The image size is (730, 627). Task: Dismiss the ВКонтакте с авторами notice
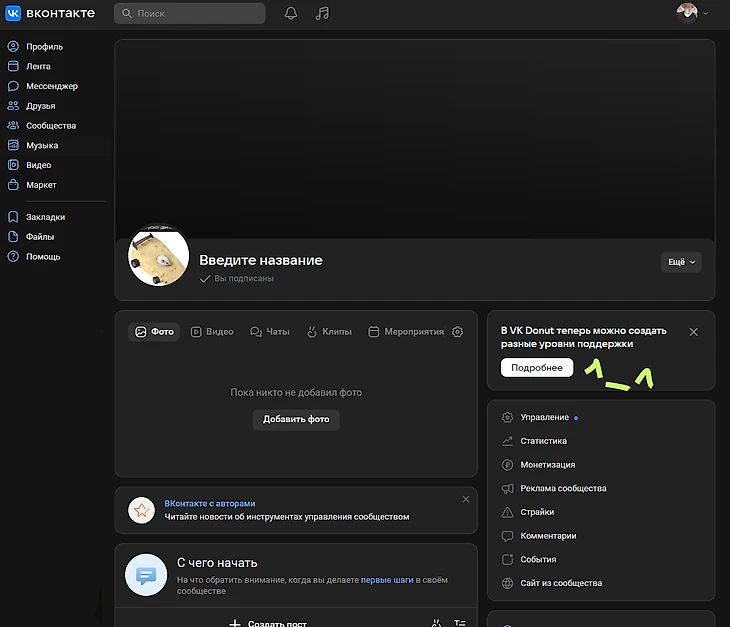tap(465, 499)
